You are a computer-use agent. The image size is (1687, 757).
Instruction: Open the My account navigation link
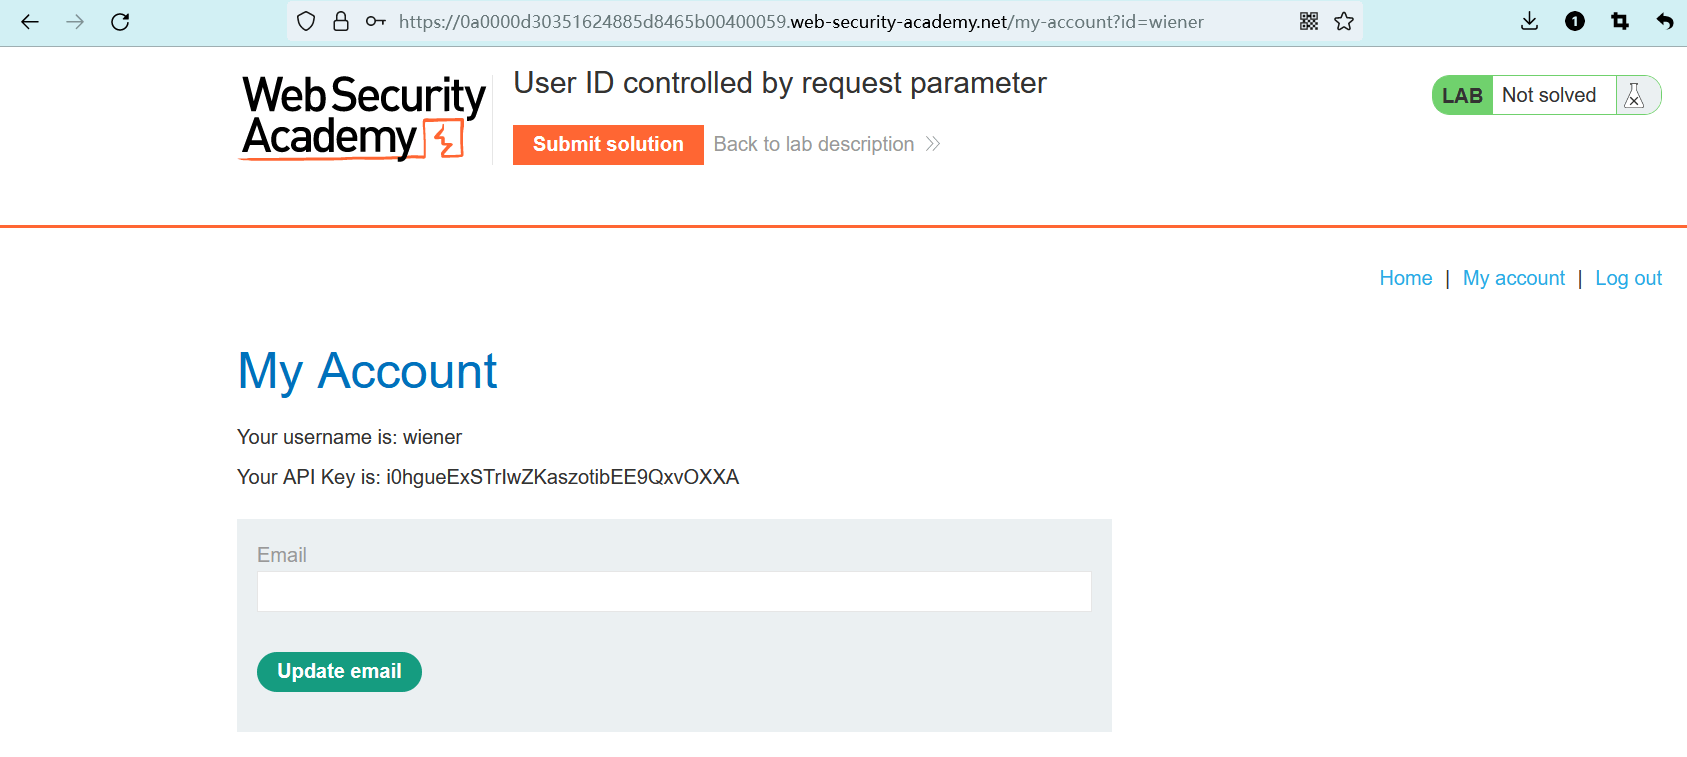[1513, 279]
